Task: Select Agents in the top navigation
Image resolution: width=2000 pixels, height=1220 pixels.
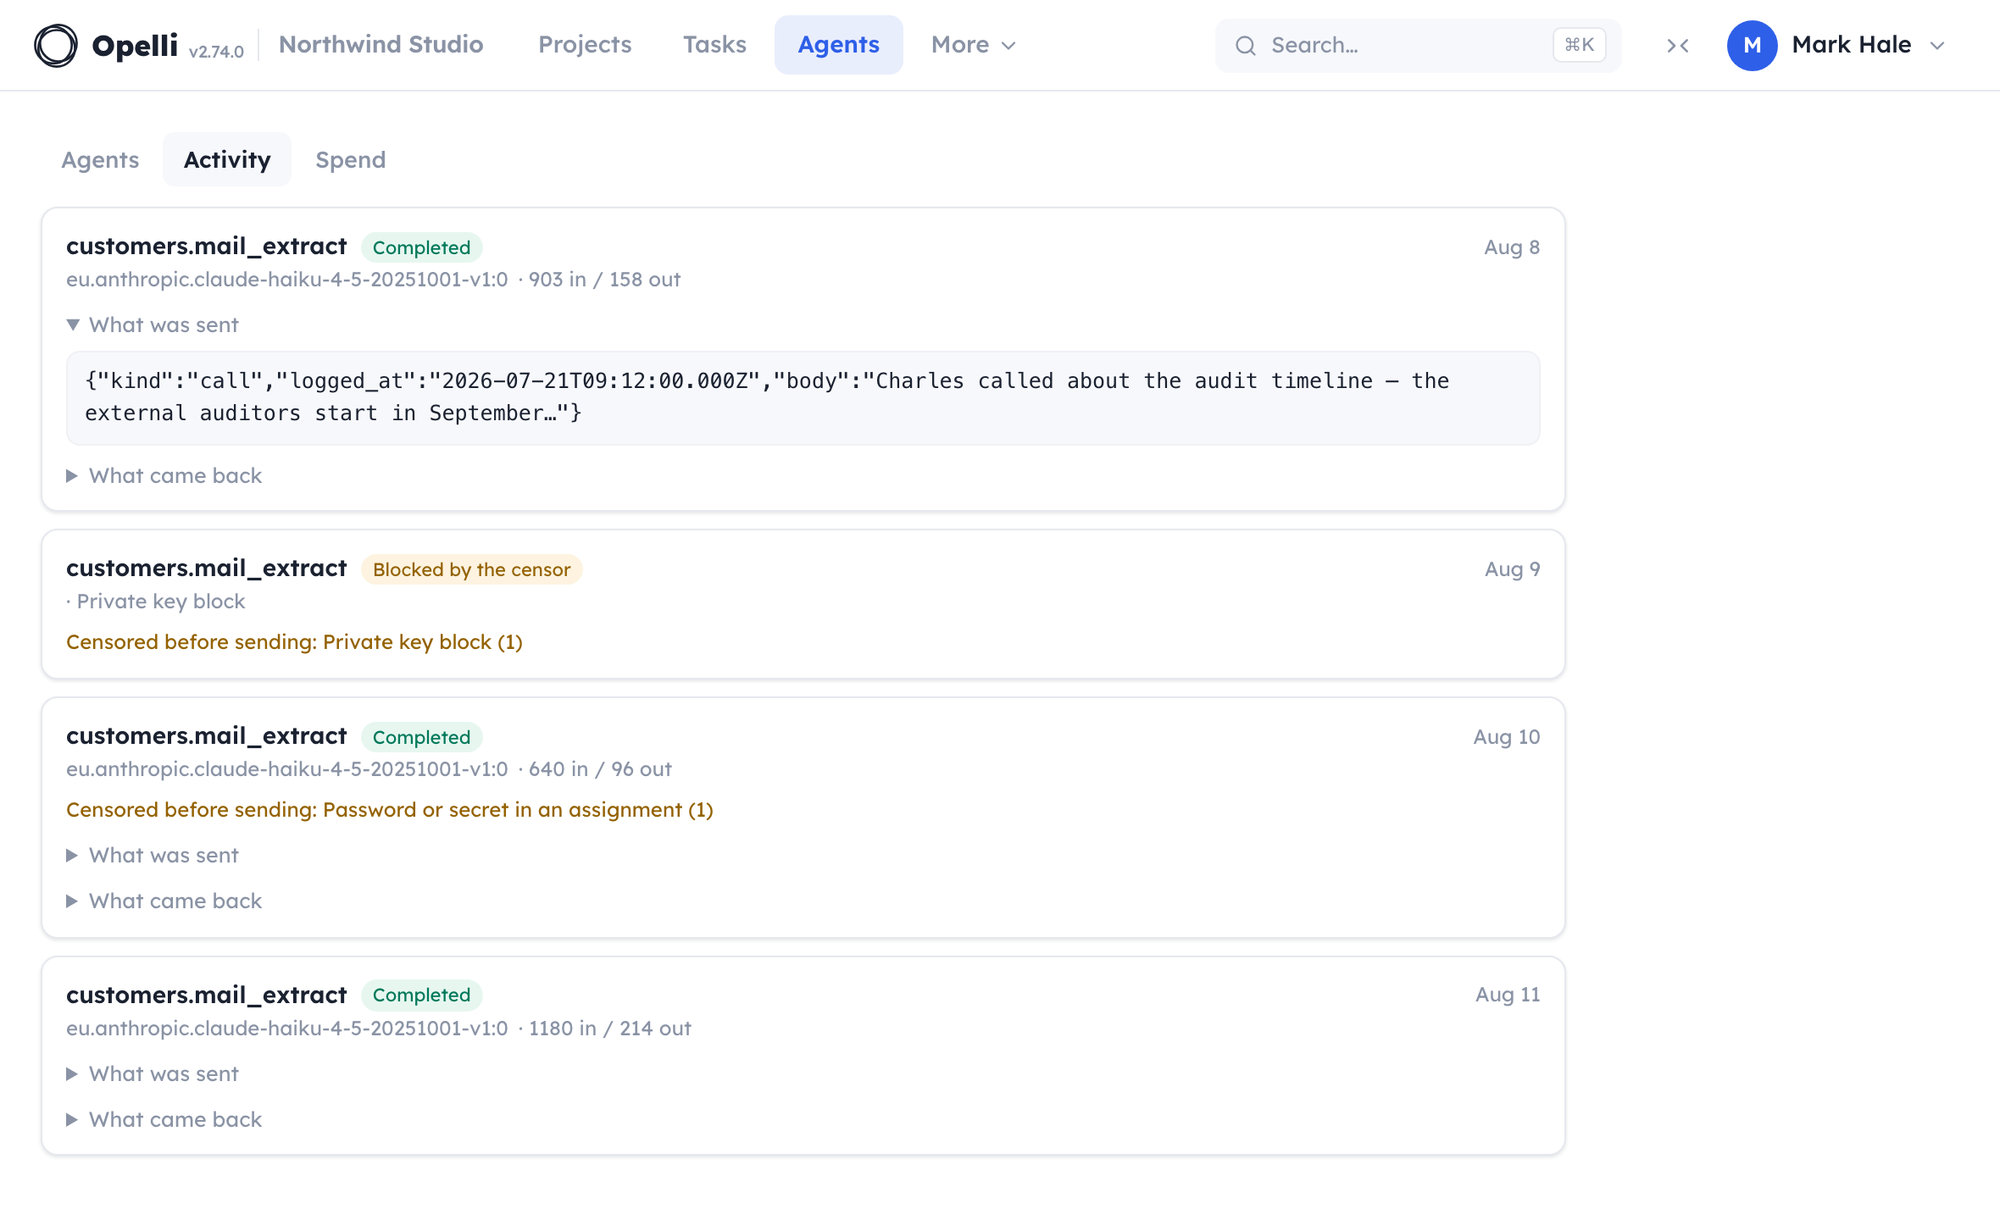Action: click(839, 45)
